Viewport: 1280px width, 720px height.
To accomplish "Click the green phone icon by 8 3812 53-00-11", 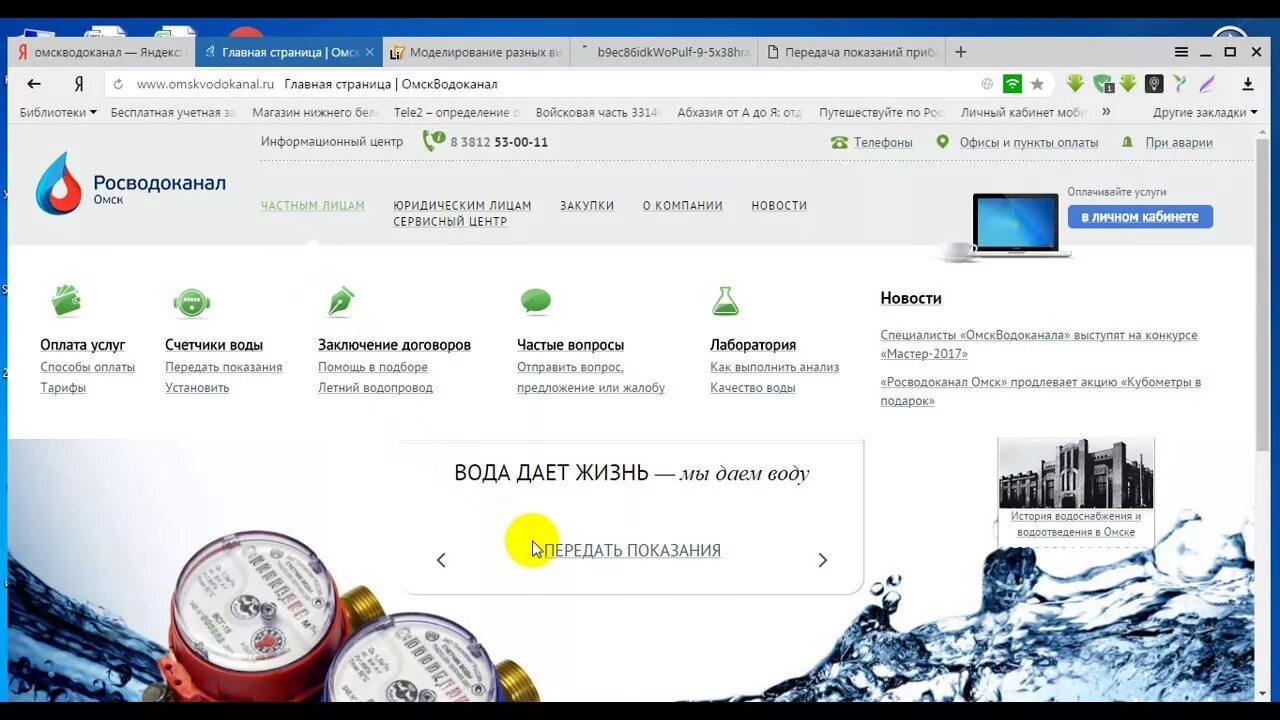I will 434,141.
